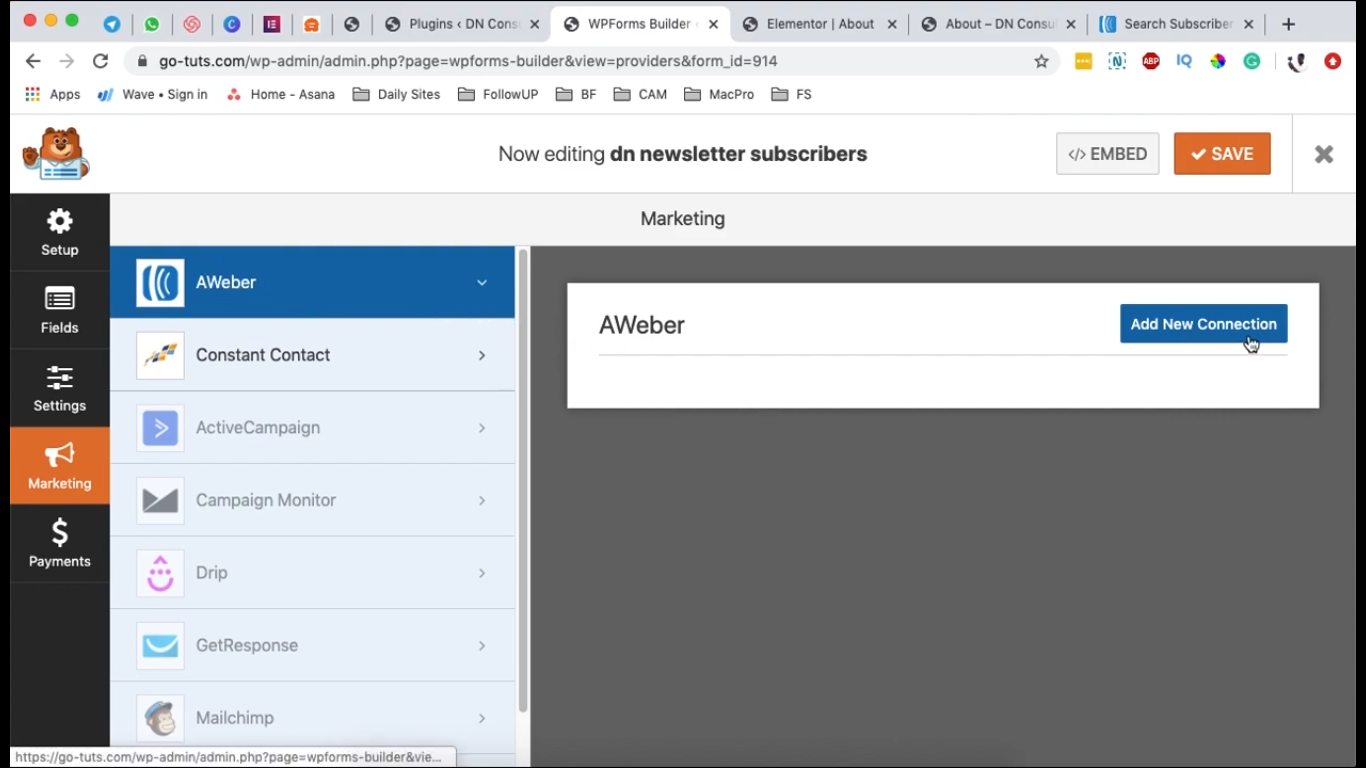Open the Elementor pinned tab

pos(272,24)
